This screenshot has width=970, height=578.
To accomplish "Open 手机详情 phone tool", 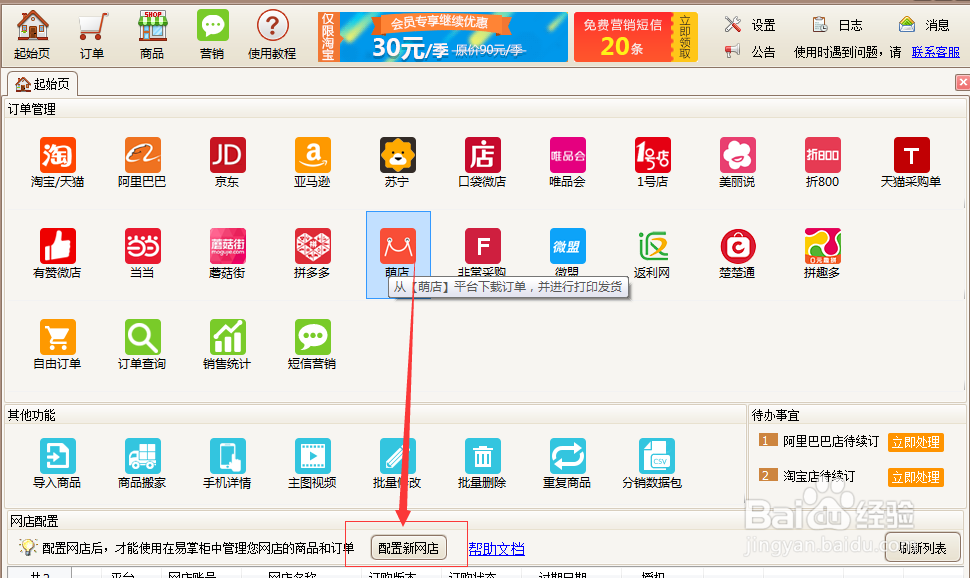I will pos(227,464).
